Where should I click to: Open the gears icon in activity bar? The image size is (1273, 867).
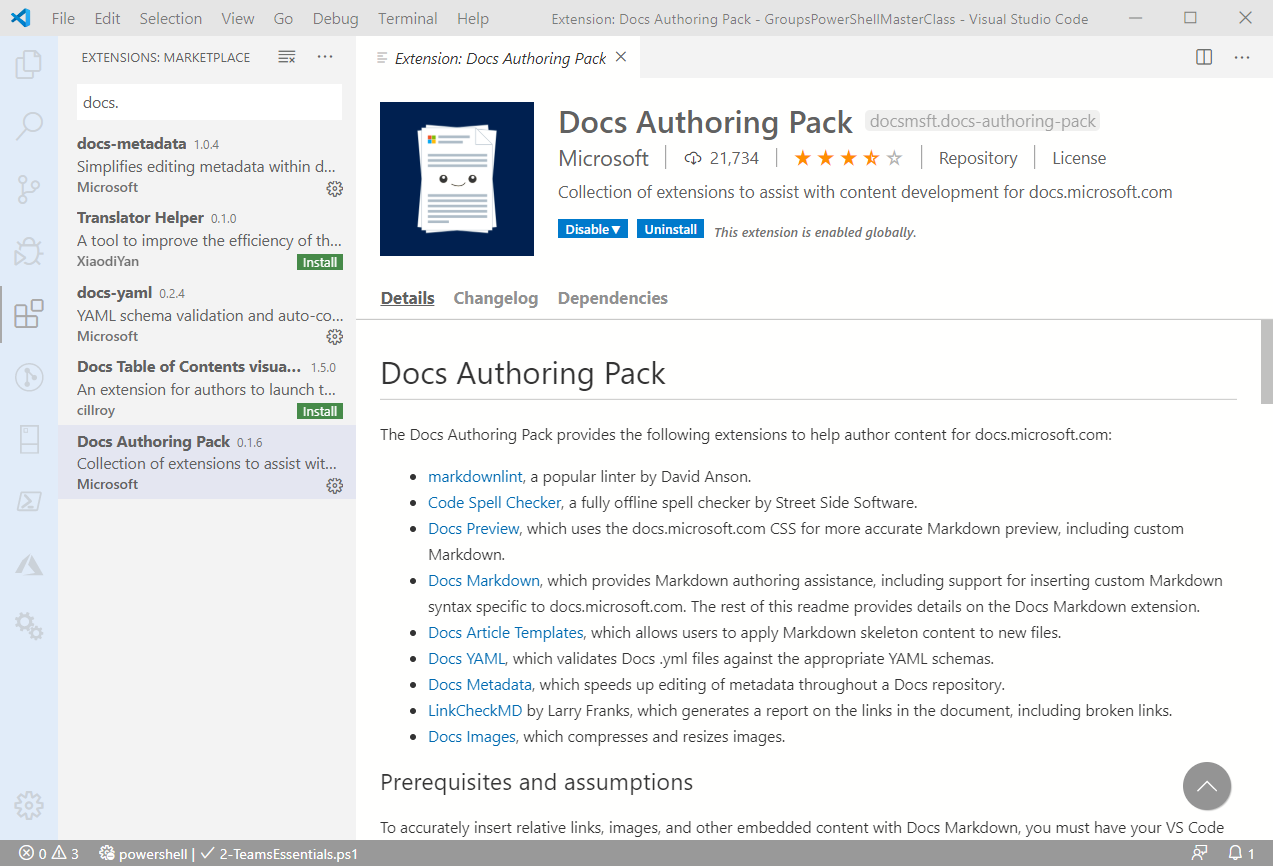click(29, 627)
